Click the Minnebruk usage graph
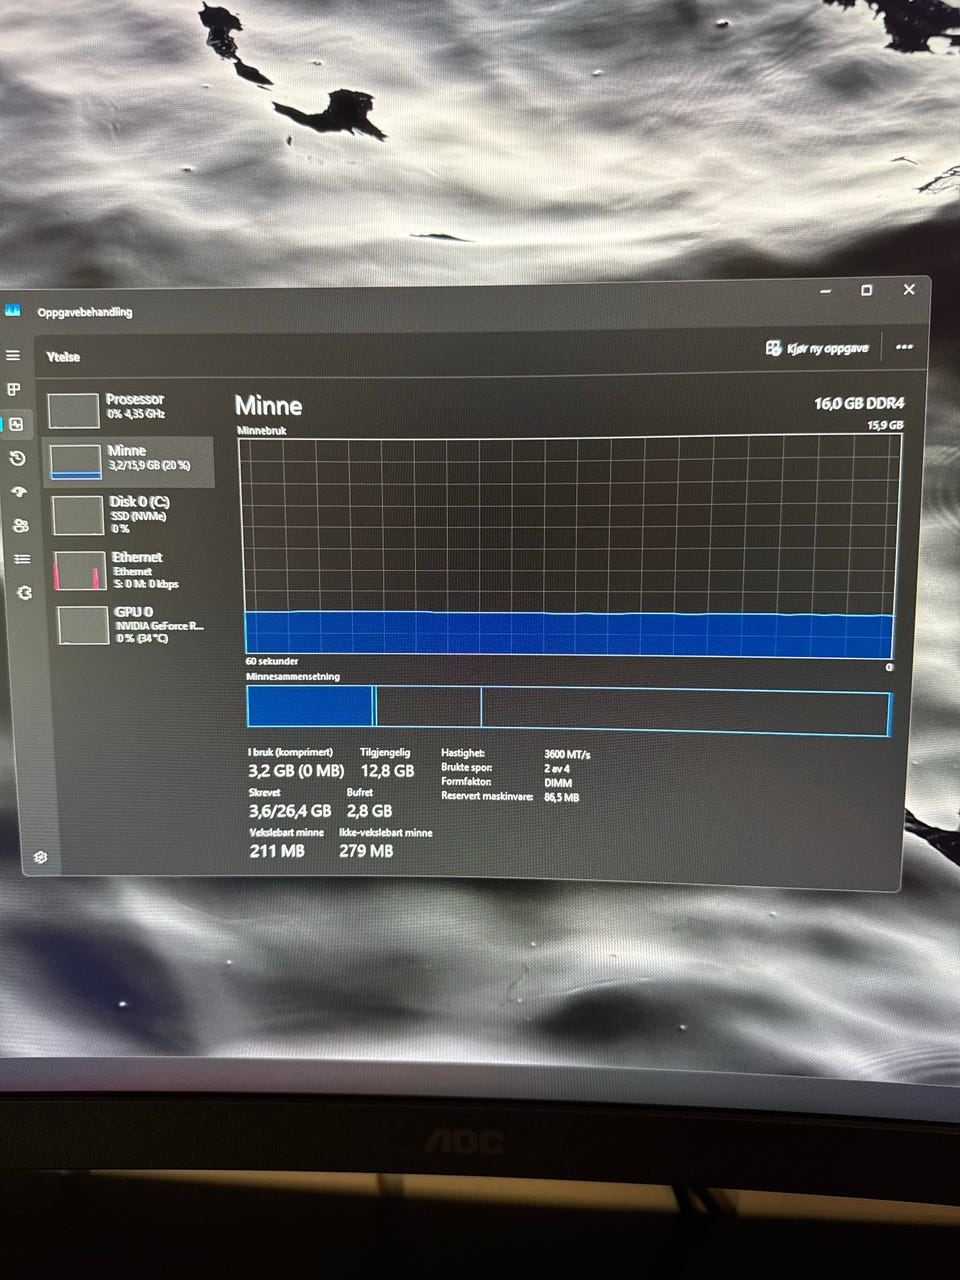Image resolution: width=960 pixels, height=1280 pixels. pyautogui.click(x=569, y=546)
